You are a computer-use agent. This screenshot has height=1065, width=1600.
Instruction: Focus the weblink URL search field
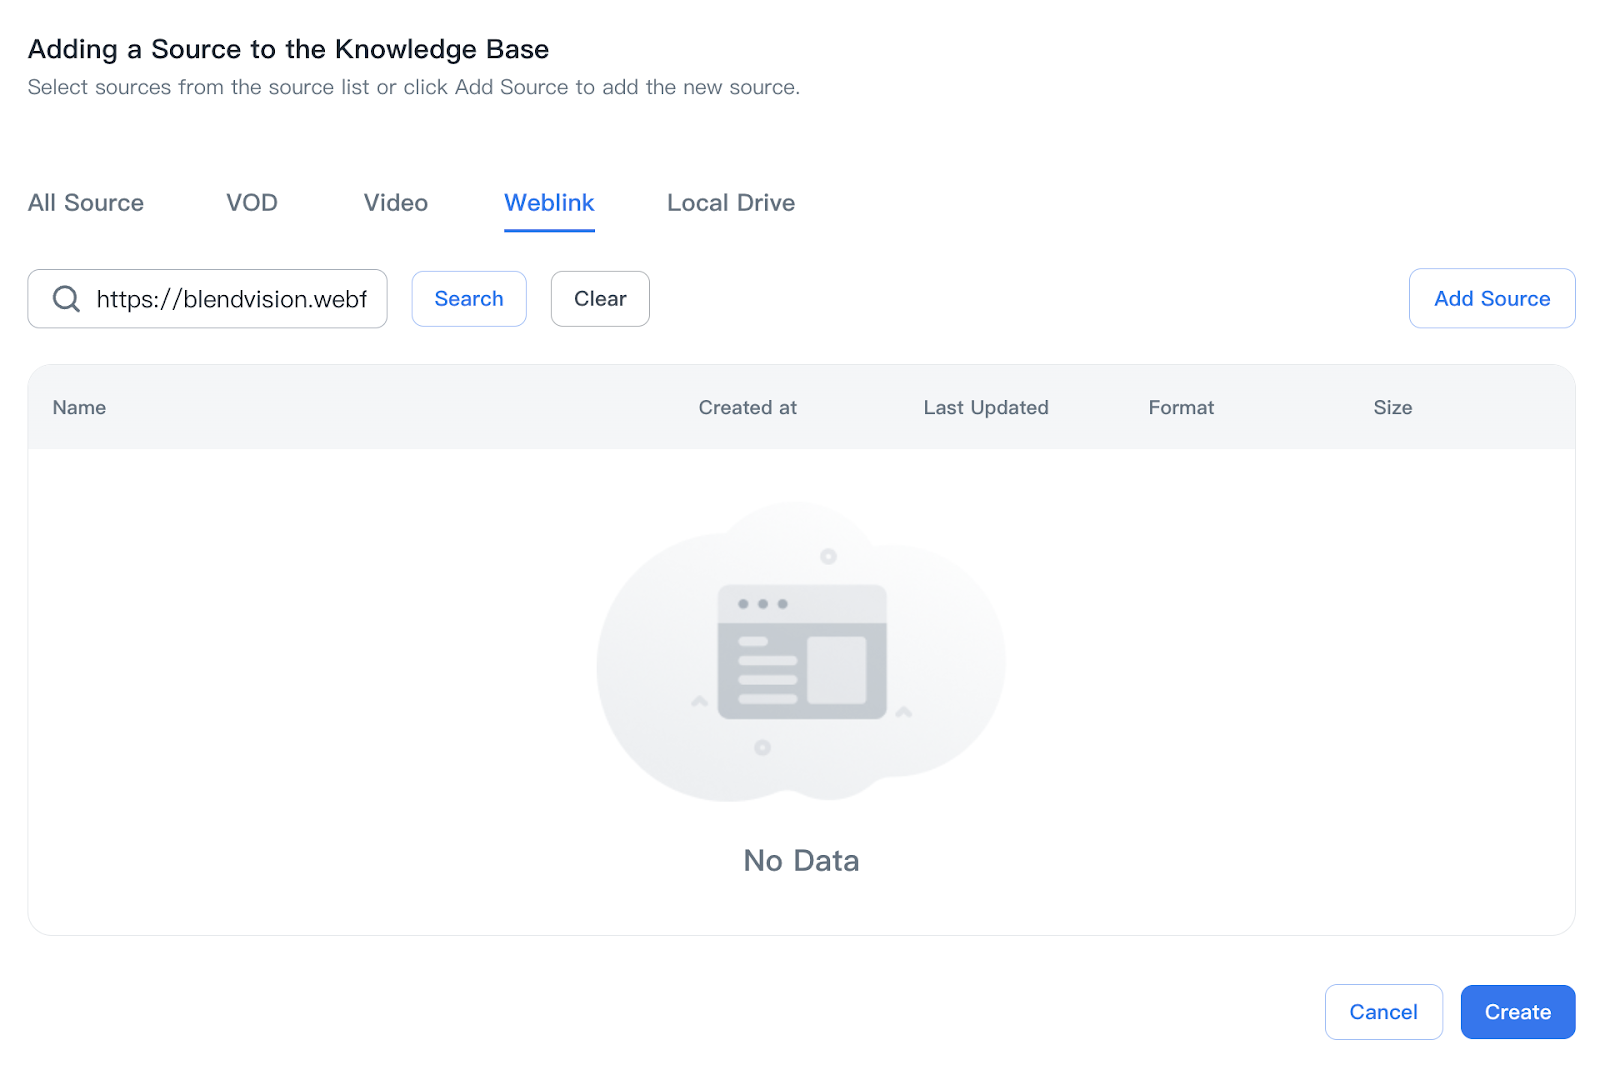[231, 299]
